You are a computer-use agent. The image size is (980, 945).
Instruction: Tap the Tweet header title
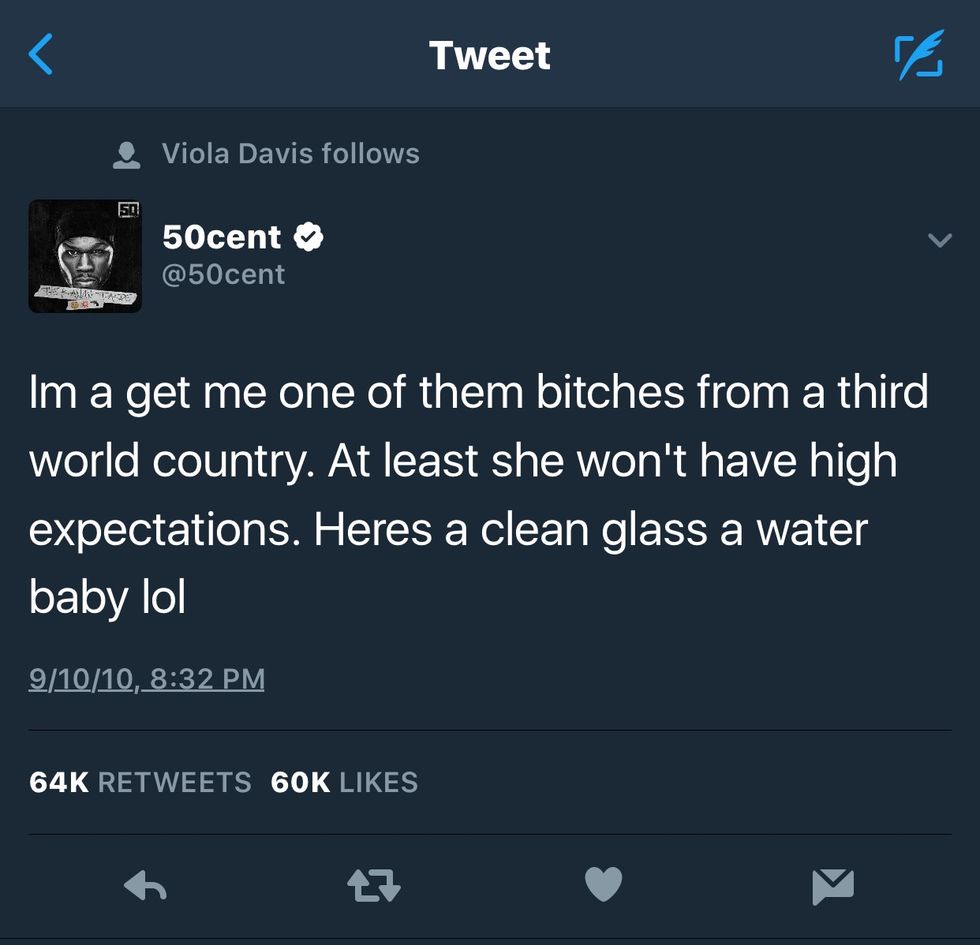489,55
